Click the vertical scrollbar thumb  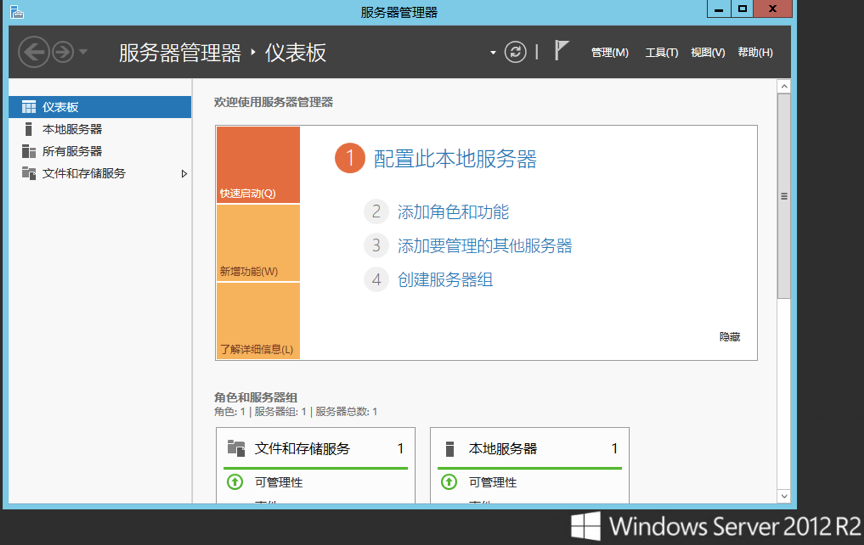coord(784,196)
